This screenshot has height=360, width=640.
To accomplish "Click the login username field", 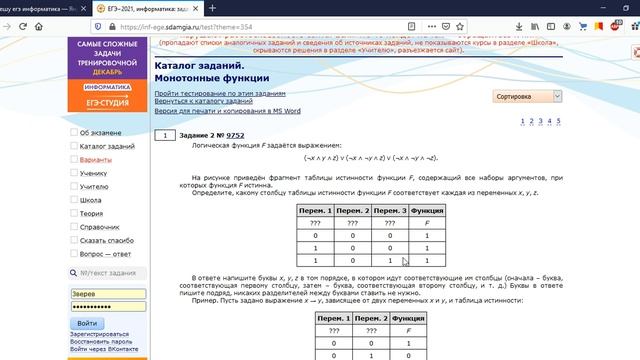I will coord(108,293).
